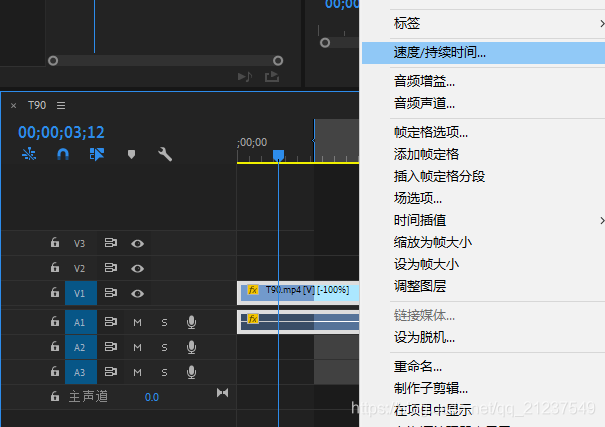Choose 速度/持续时间... from context menu

483,52
